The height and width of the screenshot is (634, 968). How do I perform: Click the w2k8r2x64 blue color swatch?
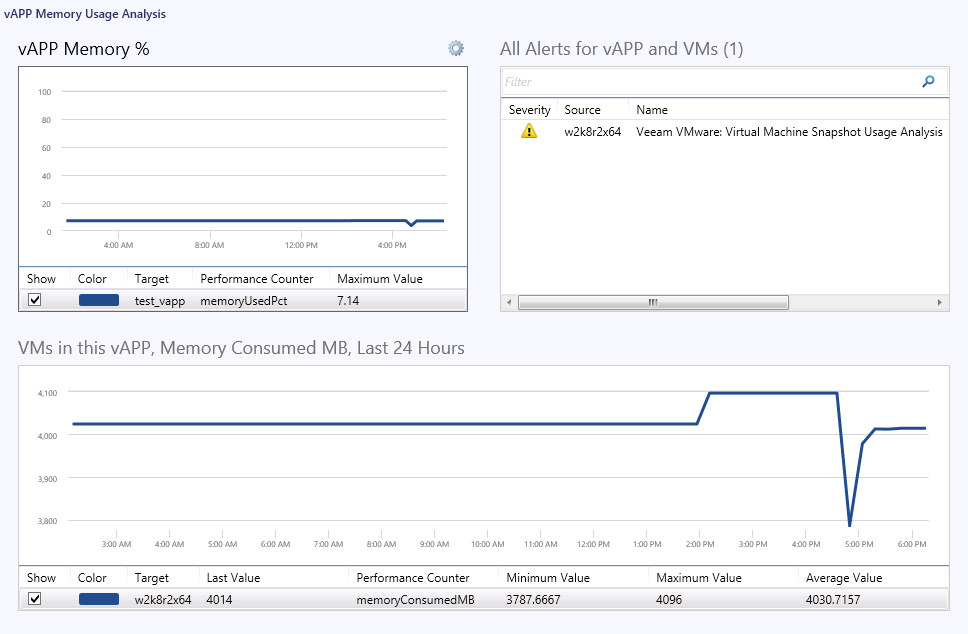(x=99, y=599)
